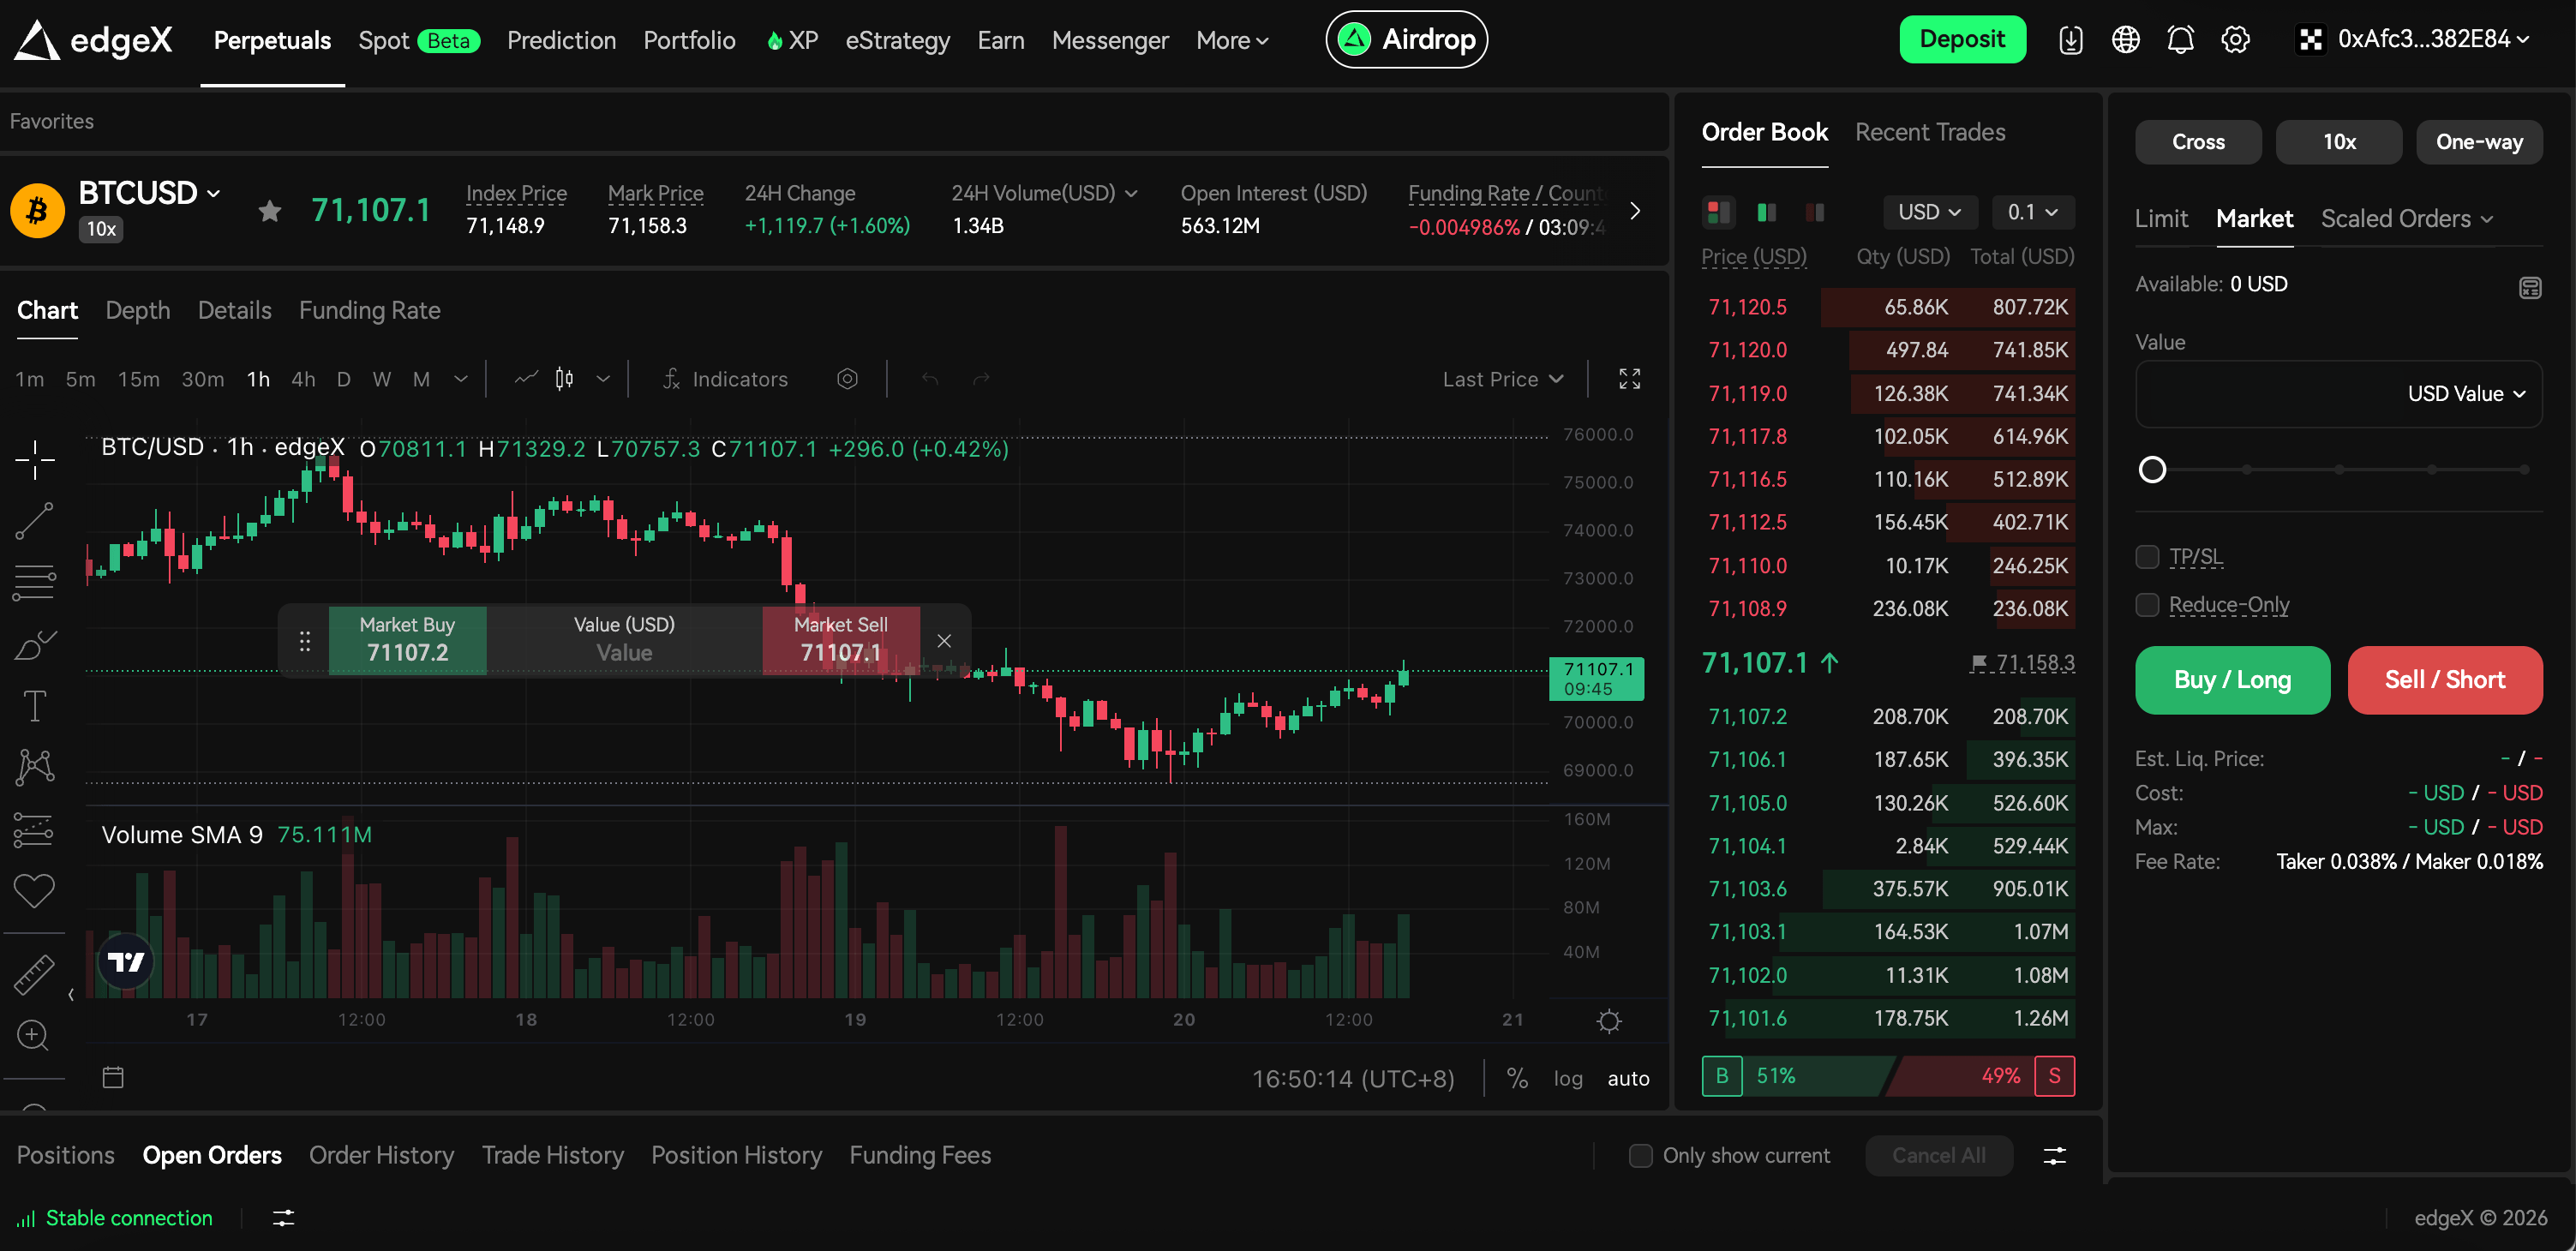Open the BTCUSD symbol selector

coord(148,193)
